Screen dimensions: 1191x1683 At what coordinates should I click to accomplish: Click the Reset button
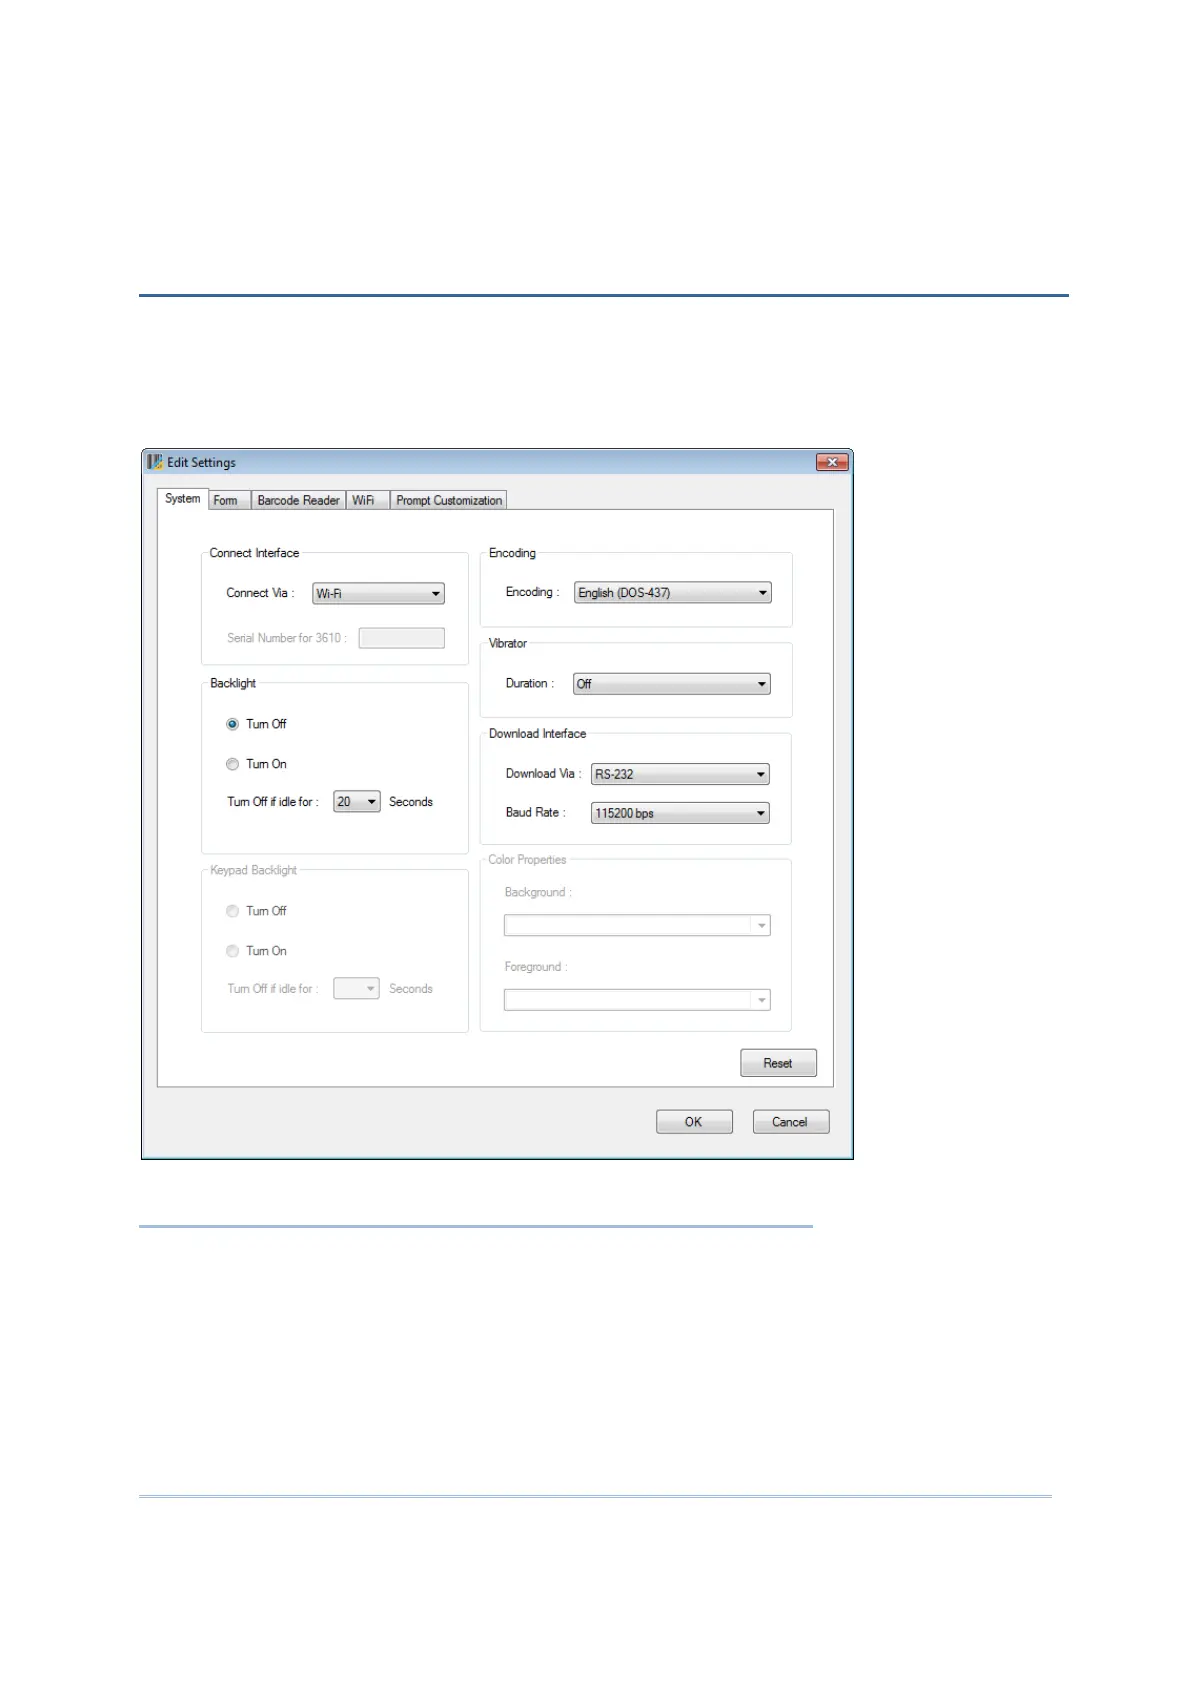click(x=778, y=1063)
